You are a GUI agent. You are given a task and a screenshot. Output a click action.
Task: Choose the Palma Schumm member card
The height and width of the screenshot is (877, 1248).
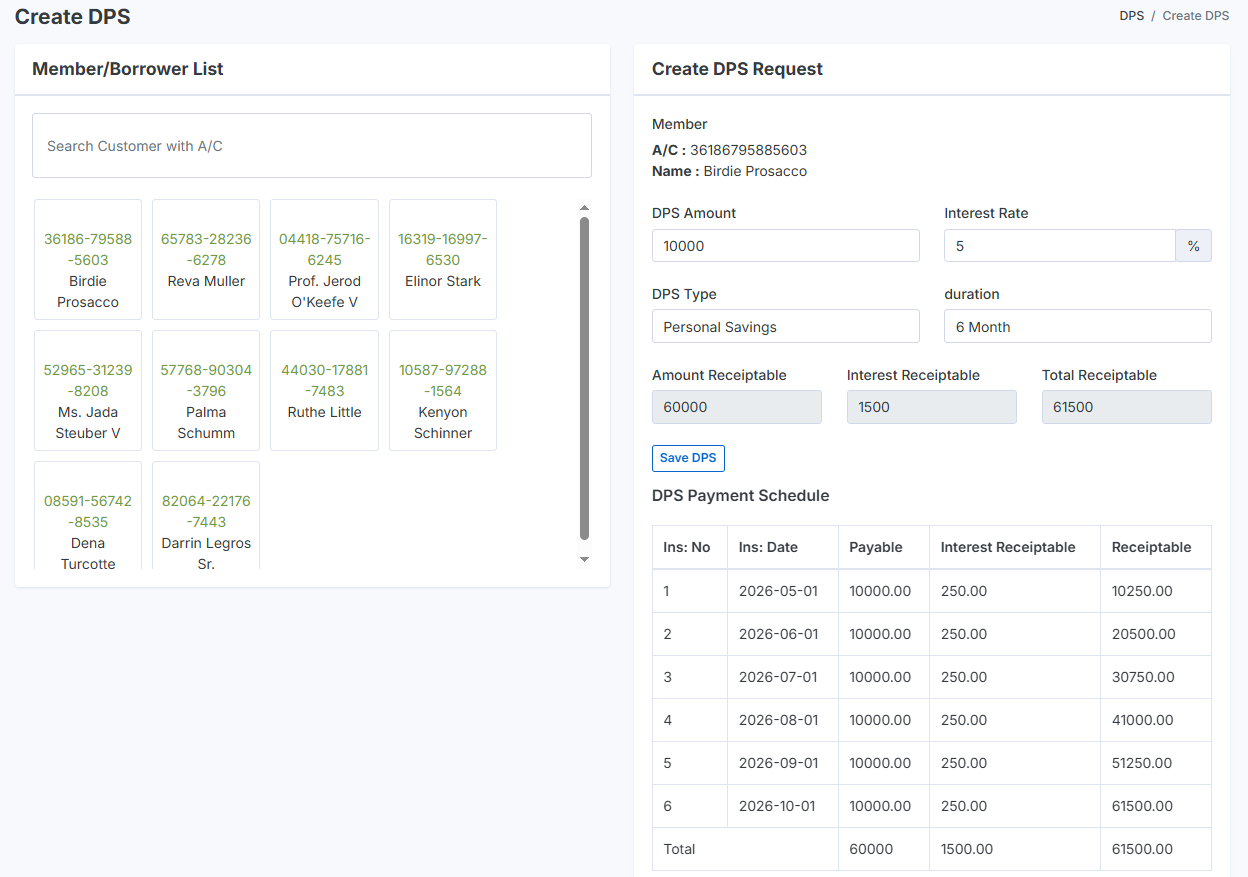pos(206,391)
